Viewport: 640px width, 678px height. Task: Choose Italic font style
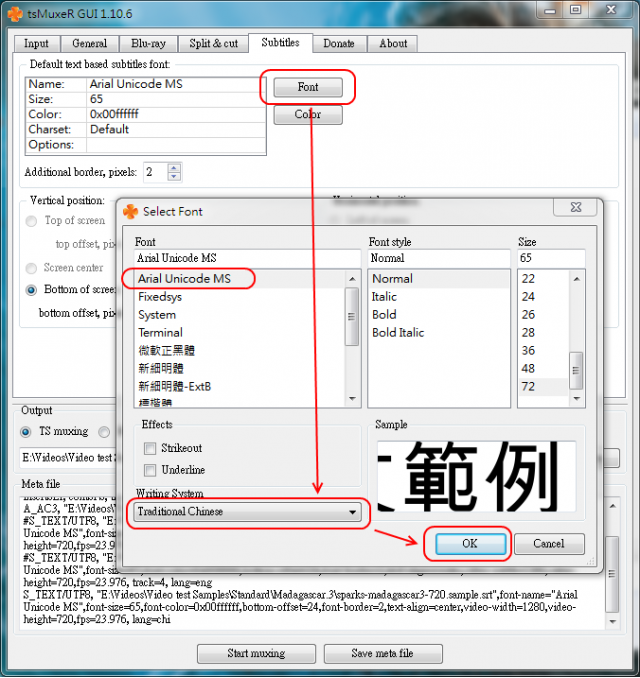pos(439,297)
